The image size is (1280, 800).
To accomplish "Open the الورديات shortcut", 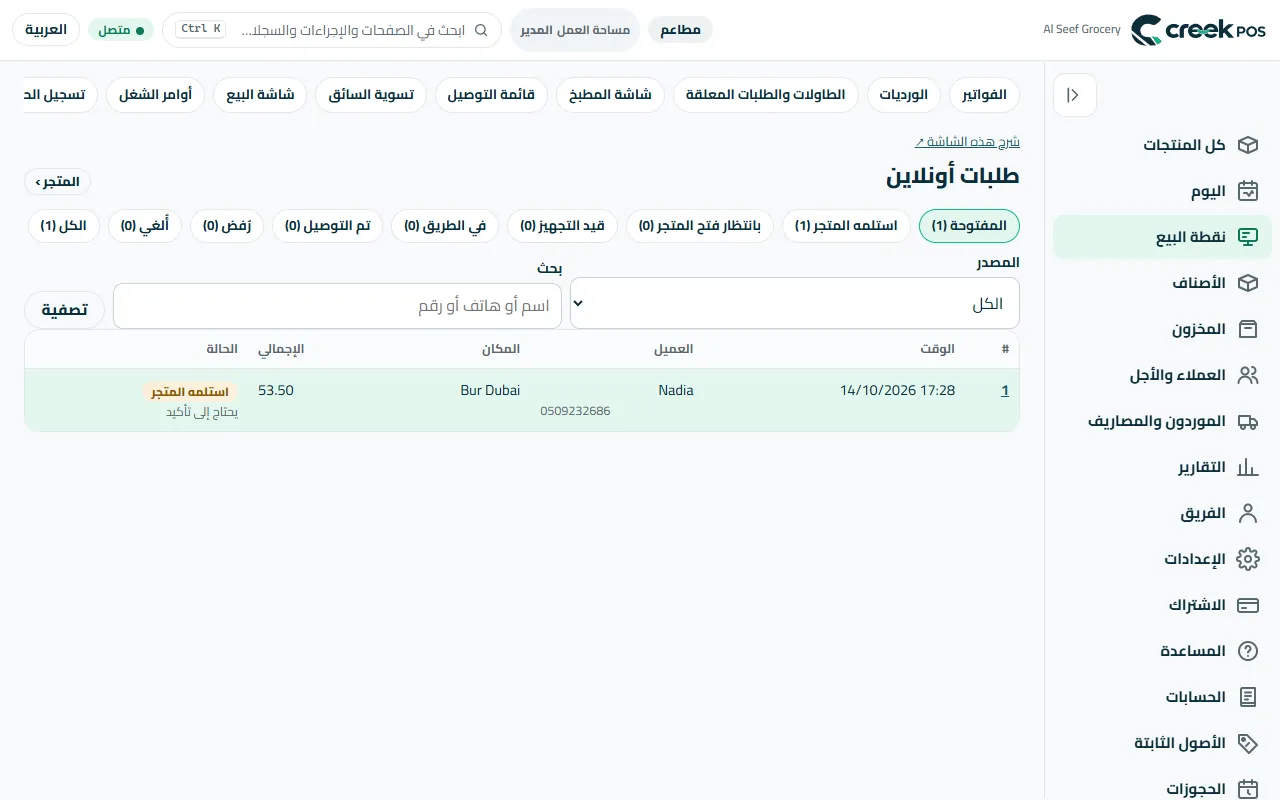I will click(904, 95).
